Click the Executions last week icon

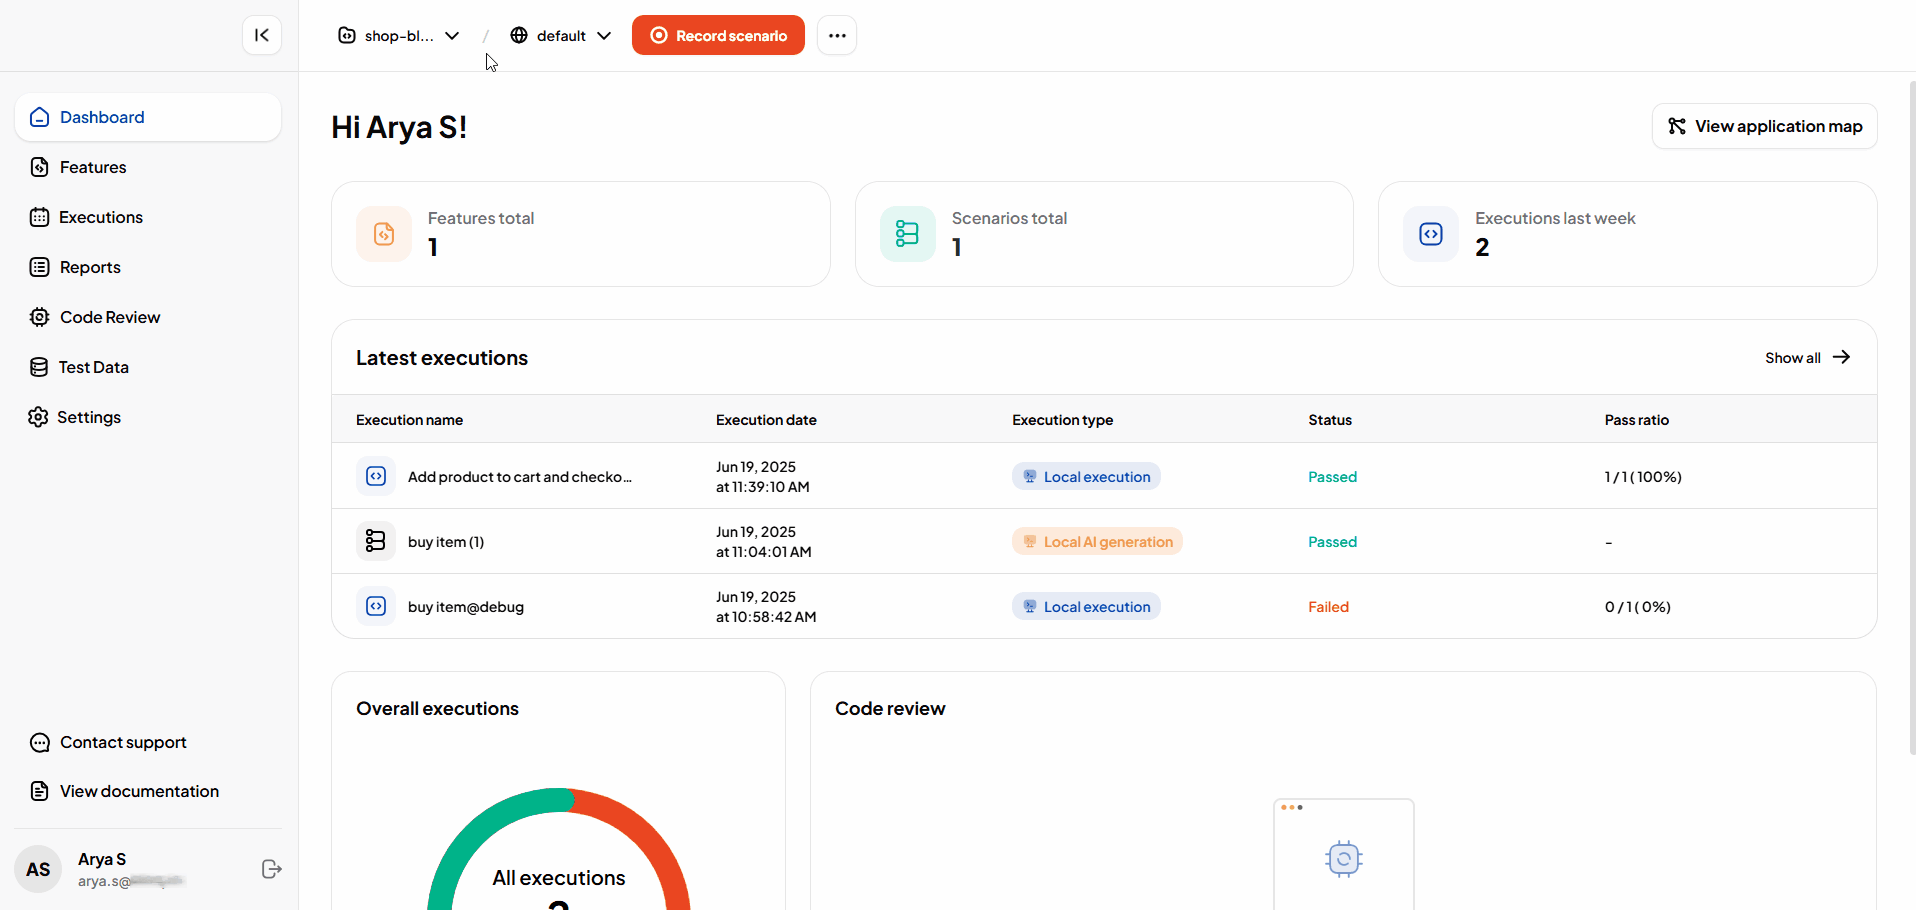tap(1431, 234)
